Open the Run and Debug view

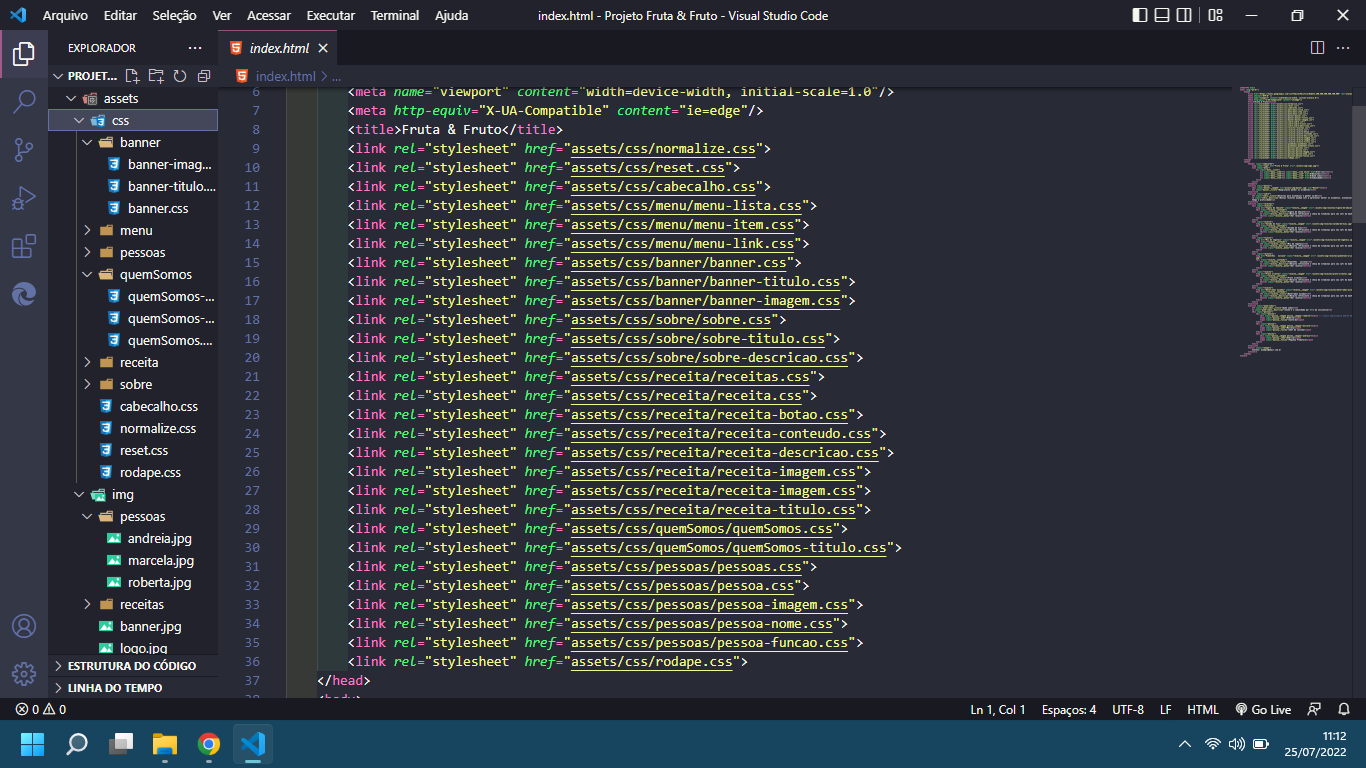click(24, 198)
